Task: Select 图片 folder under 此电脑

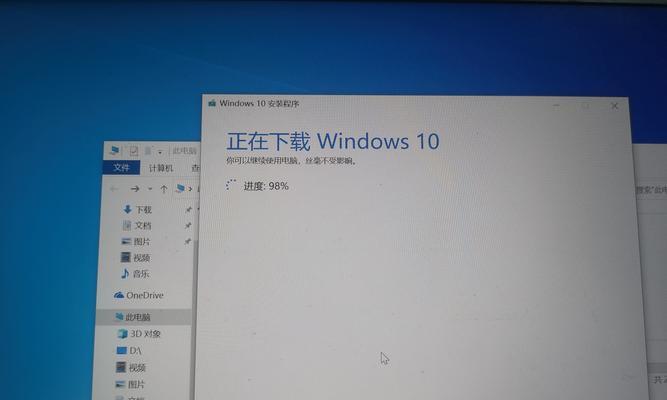Action: 130,384
